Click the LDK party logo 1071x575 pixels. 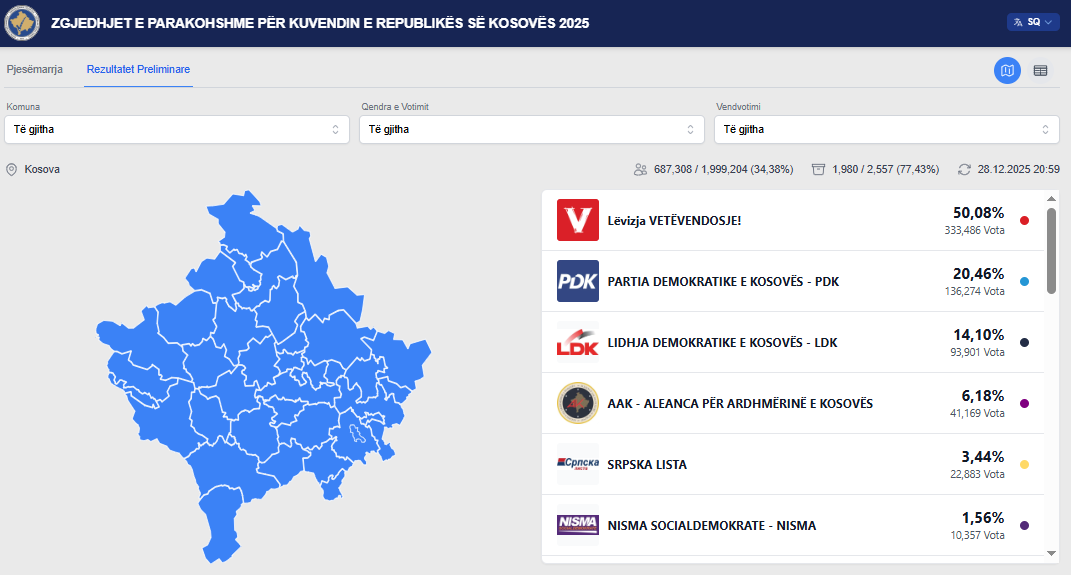577,342
